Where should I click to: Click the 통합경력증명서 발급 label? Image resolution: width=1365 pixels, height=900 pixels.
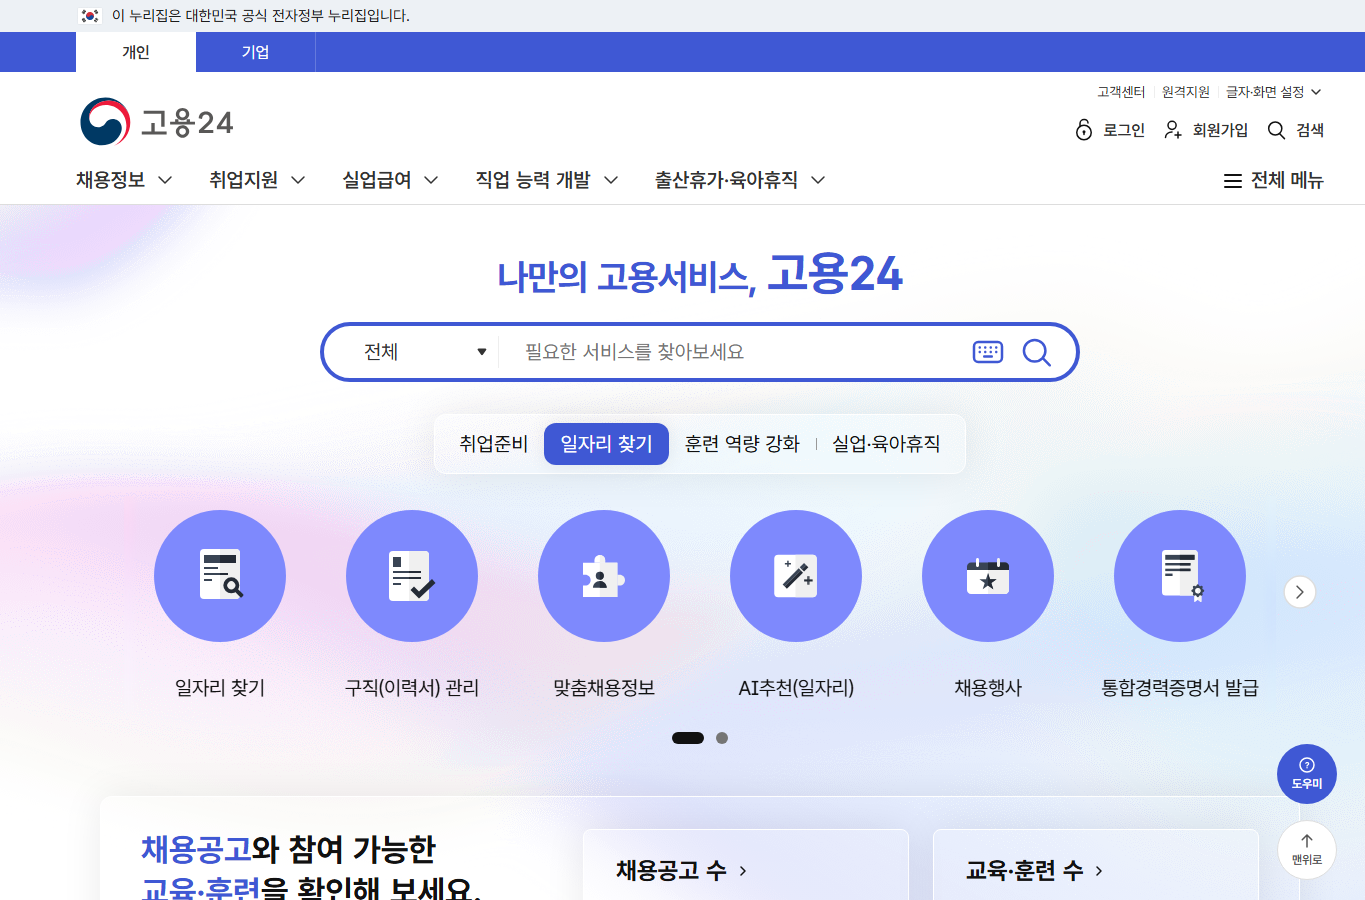pyautogui.click(x=1180, y=688)
